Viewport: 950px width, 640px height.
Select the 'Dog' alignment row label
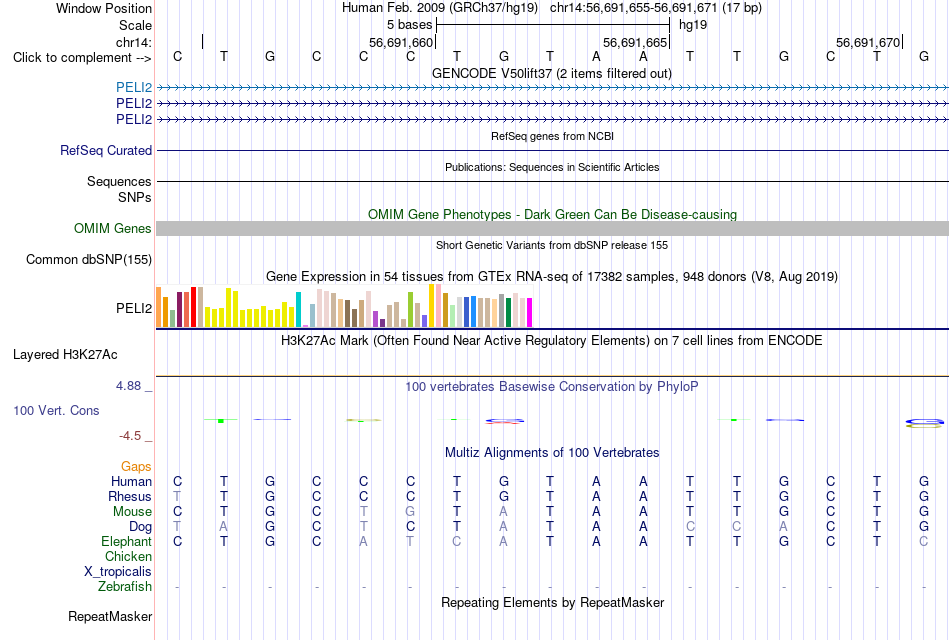point(140,527)
